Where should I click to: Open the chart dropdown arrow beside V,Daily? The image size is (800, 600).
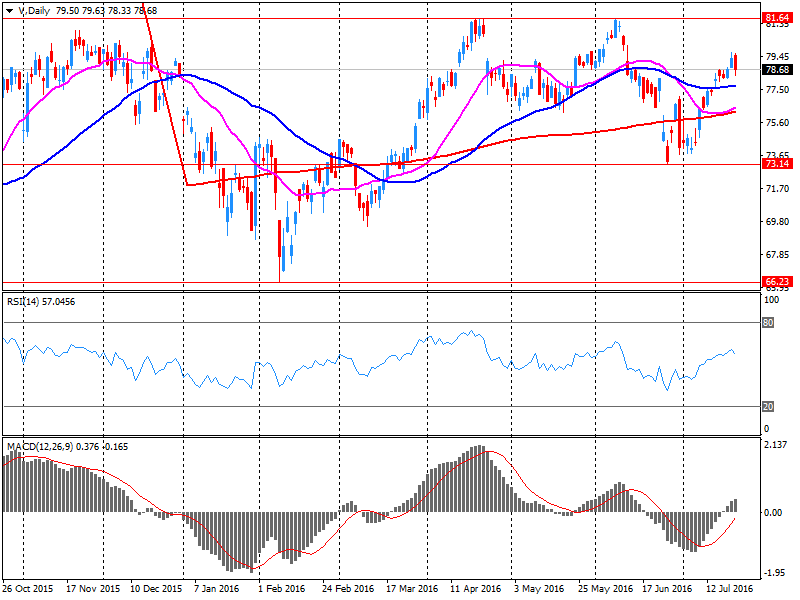pyautogui.click(x=9, y=11)
